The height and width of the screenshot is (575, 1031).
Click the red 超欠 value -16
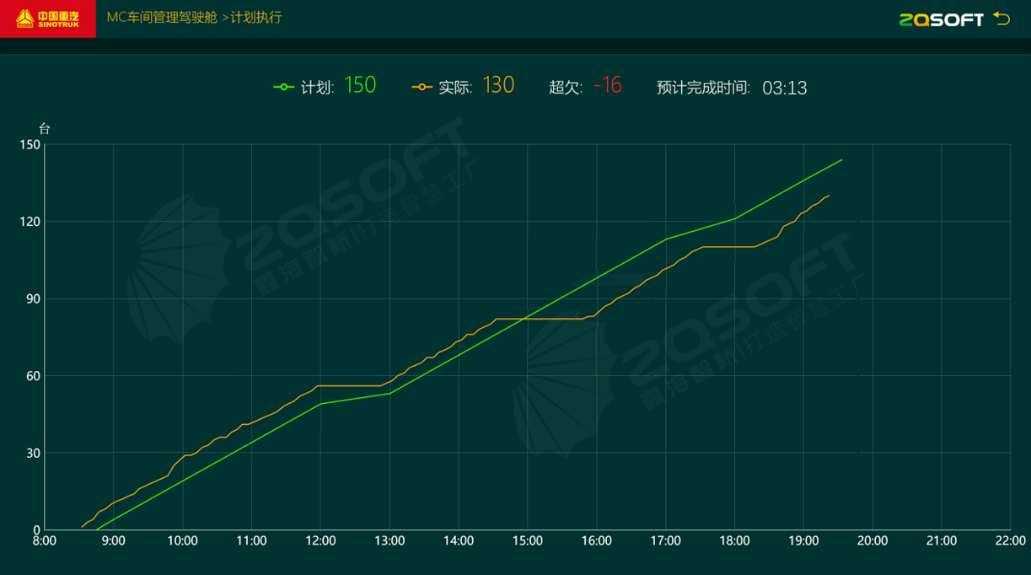[607, 86]
